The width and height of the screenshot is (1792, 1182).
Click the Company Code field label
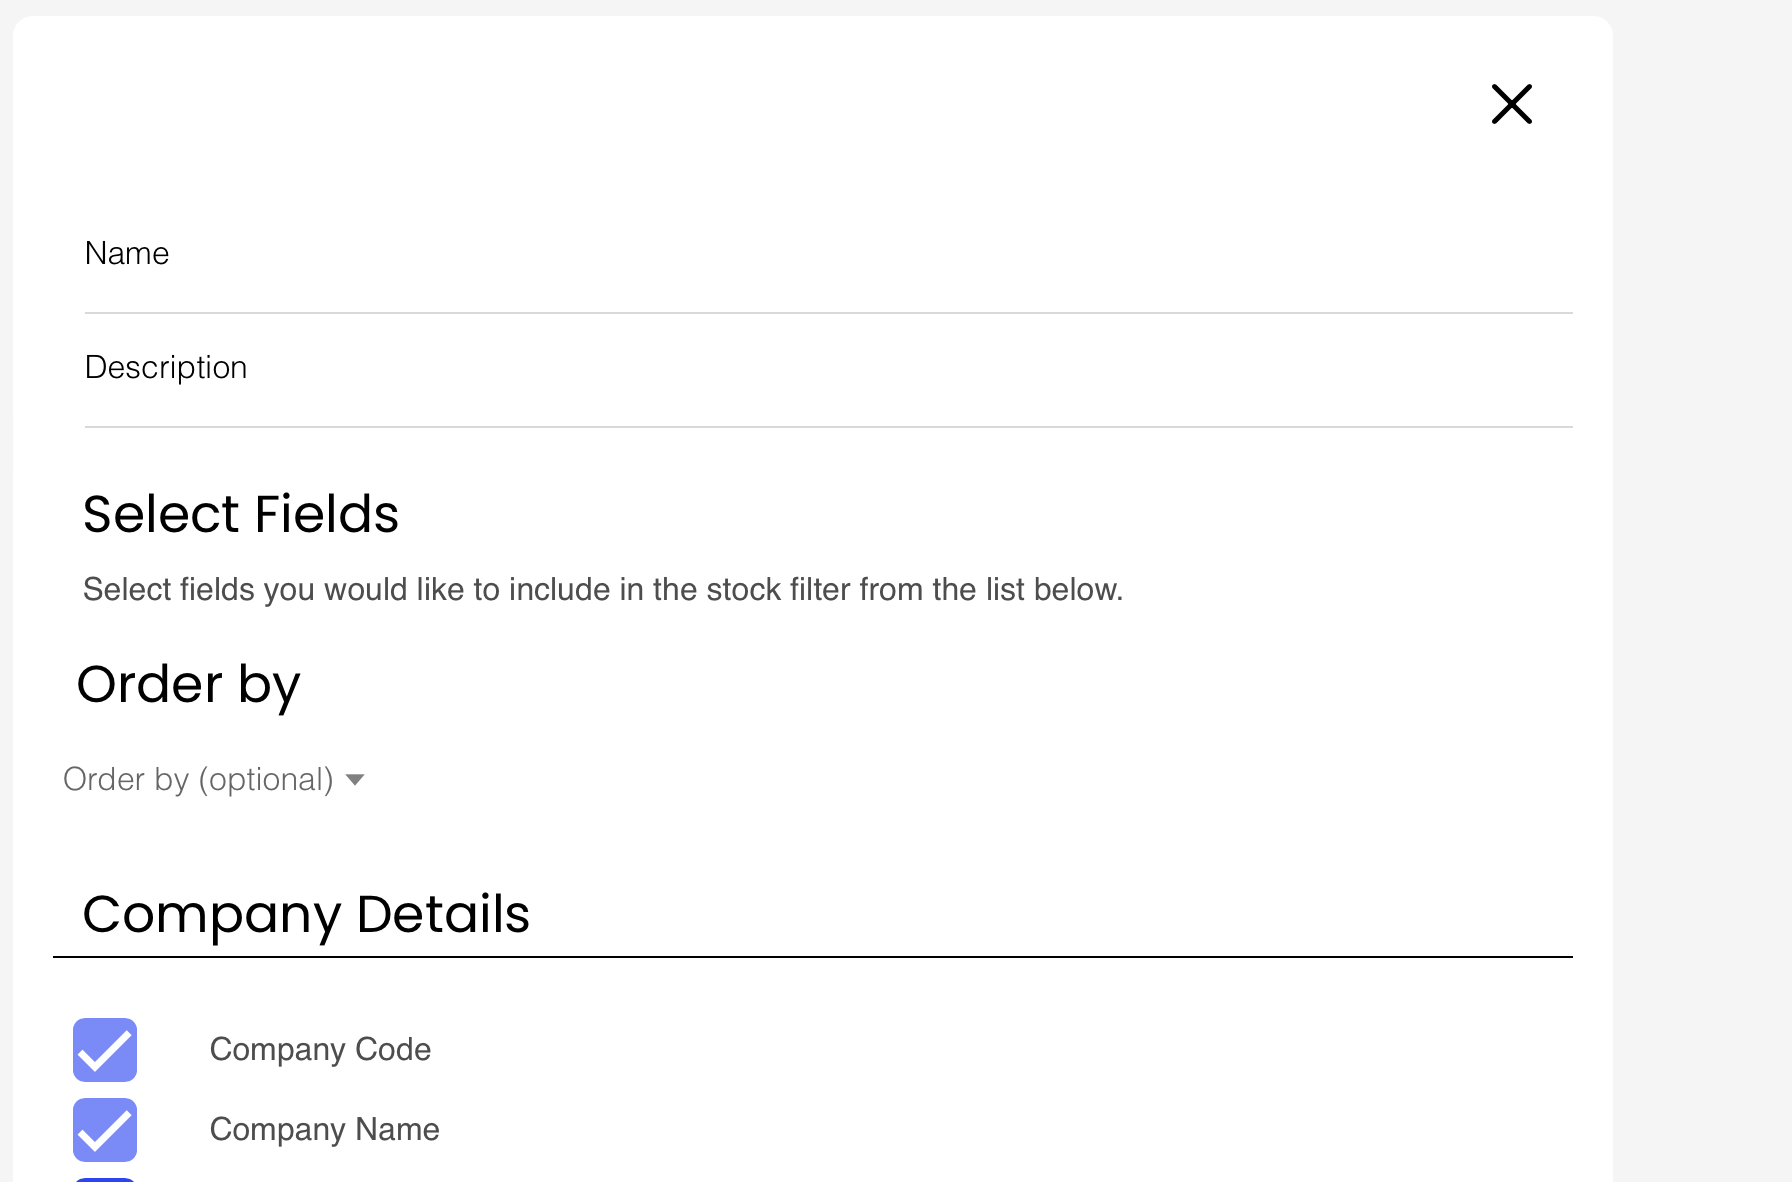click(320, 1049)
